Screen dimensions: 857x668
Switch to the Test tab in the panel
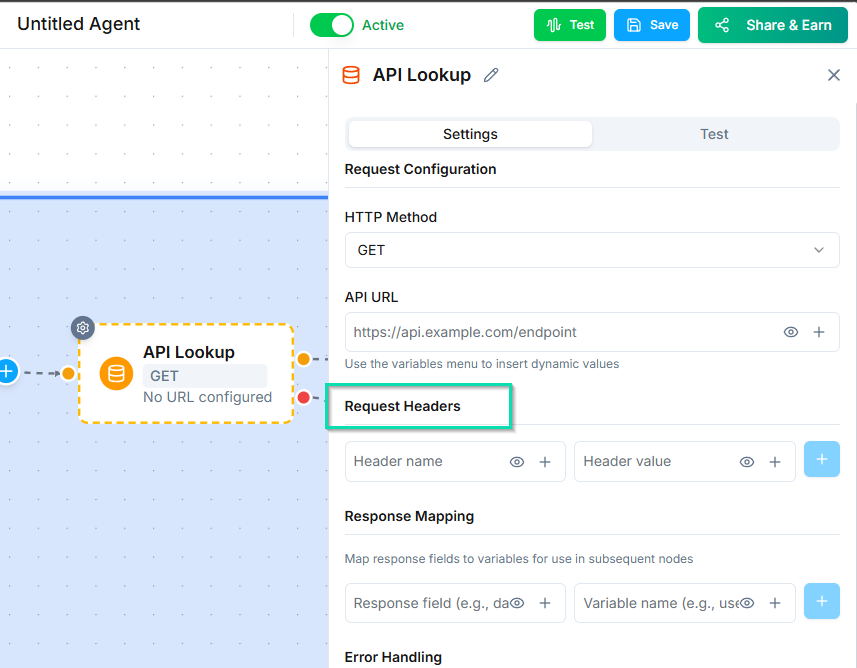[714, 133]
